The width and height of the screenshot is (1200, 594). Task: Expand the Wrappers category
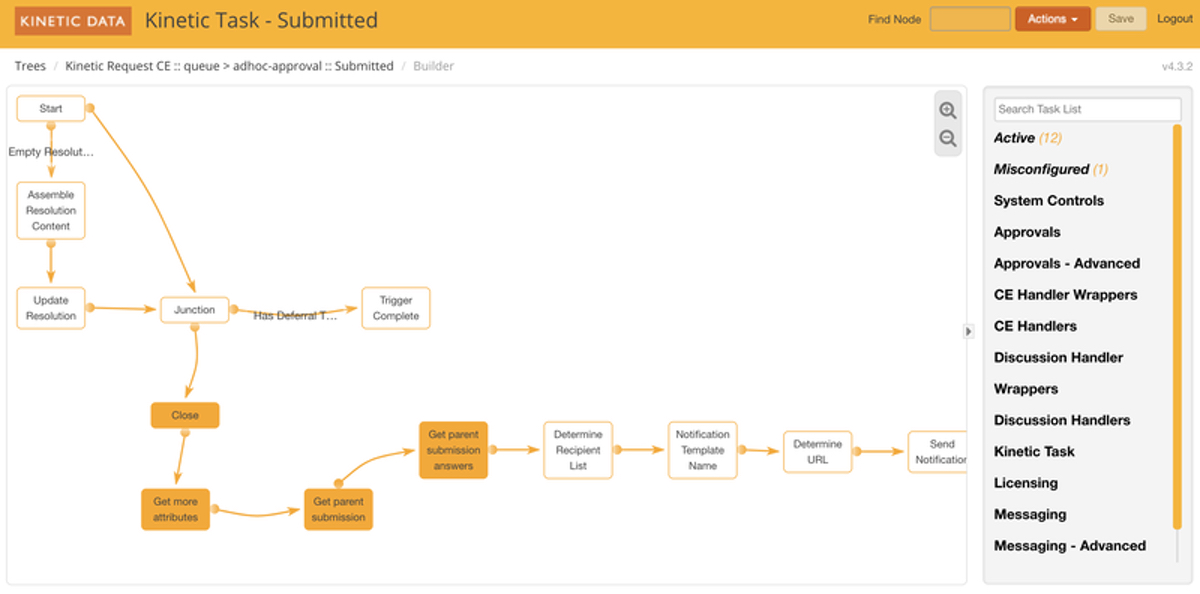[1026, 389]
